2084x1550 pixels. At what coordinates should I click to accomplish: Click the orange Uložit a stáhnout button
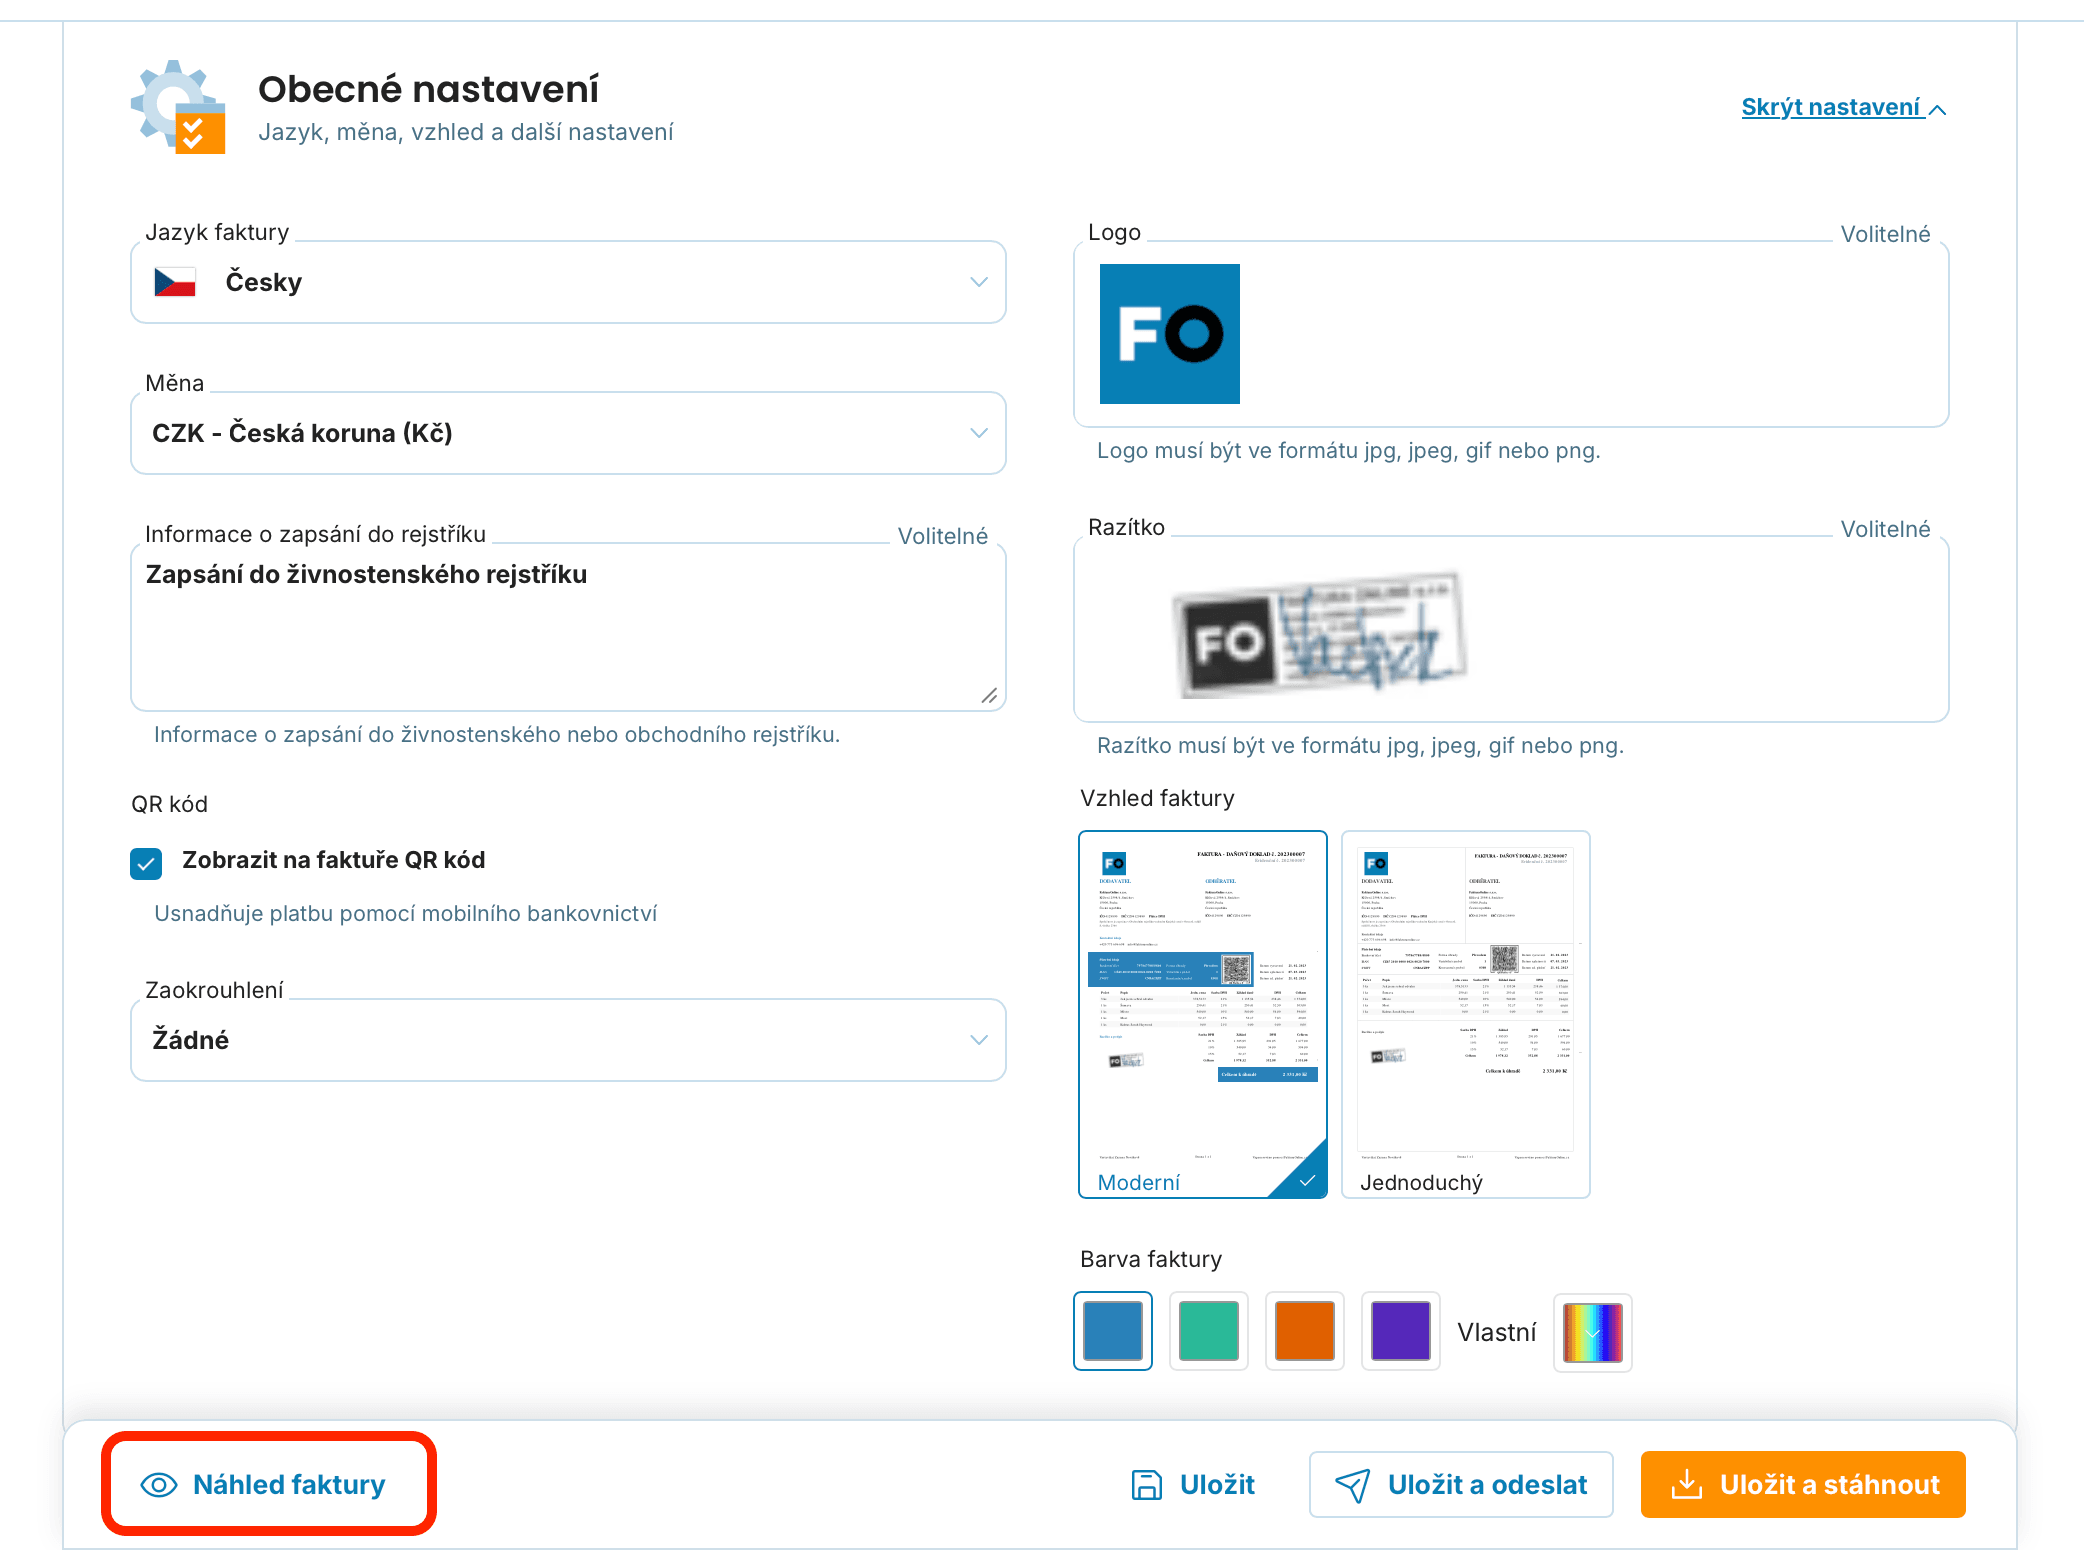point(1803,1485)
